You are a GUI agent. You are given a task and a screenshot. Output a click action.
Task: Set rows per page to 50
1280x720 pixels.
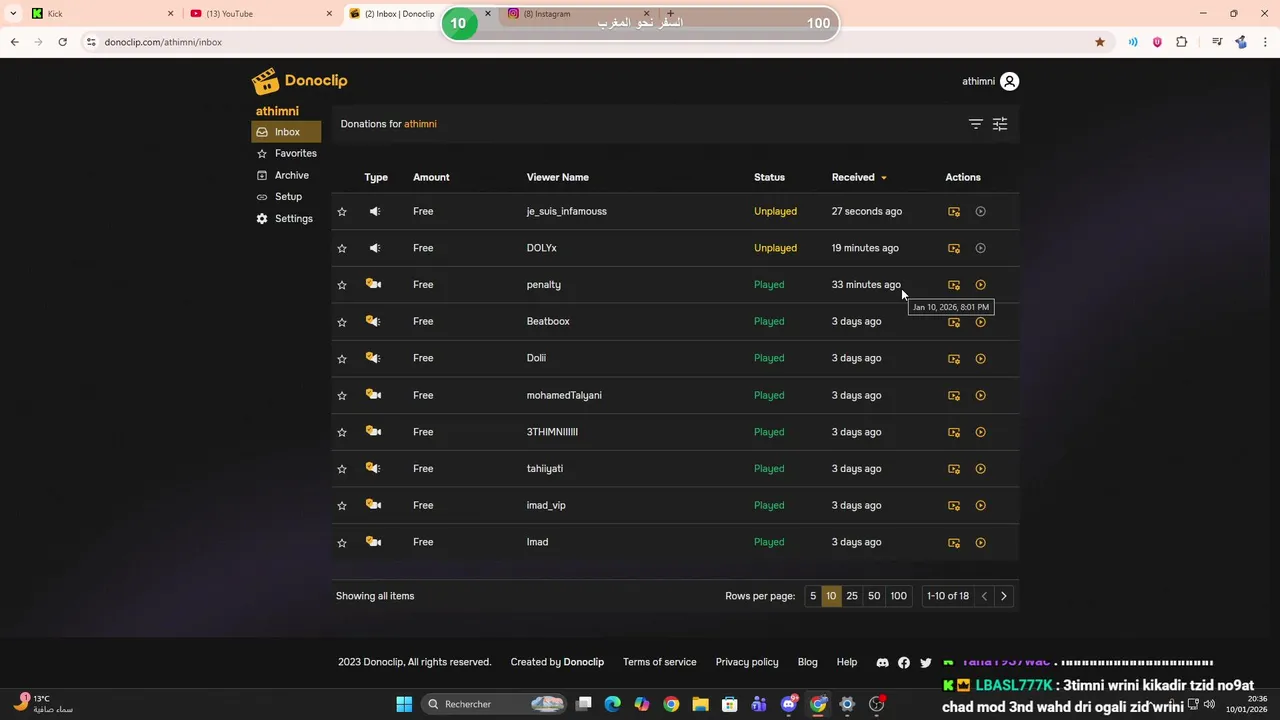[x=874, y=596]
